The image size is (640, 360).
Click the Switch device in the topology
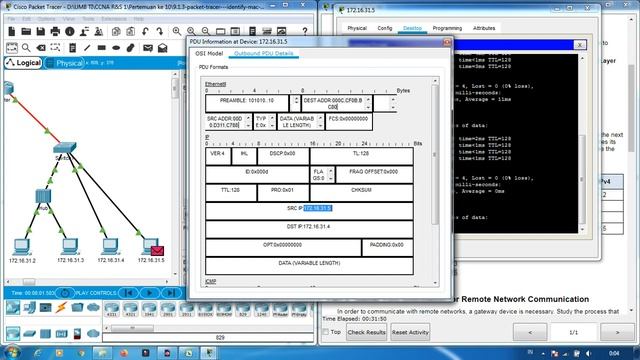click(x=64, y=148)
